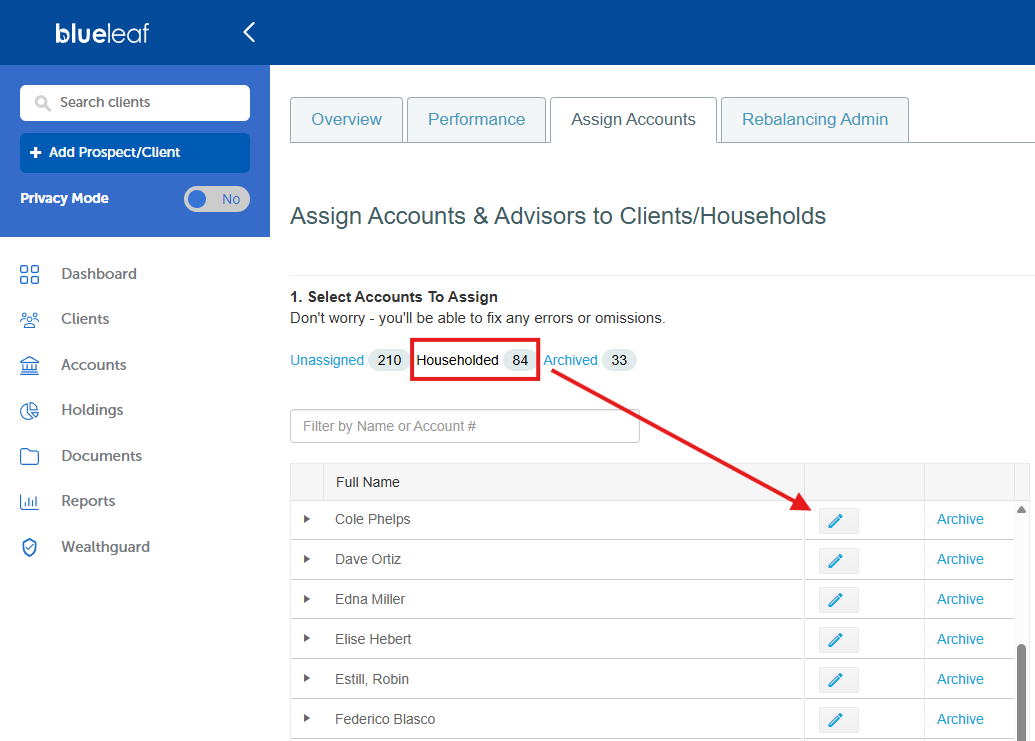Collapse the sidebar with the back chevron
This screenshot has height=741, width=1035.
[249, 32]
